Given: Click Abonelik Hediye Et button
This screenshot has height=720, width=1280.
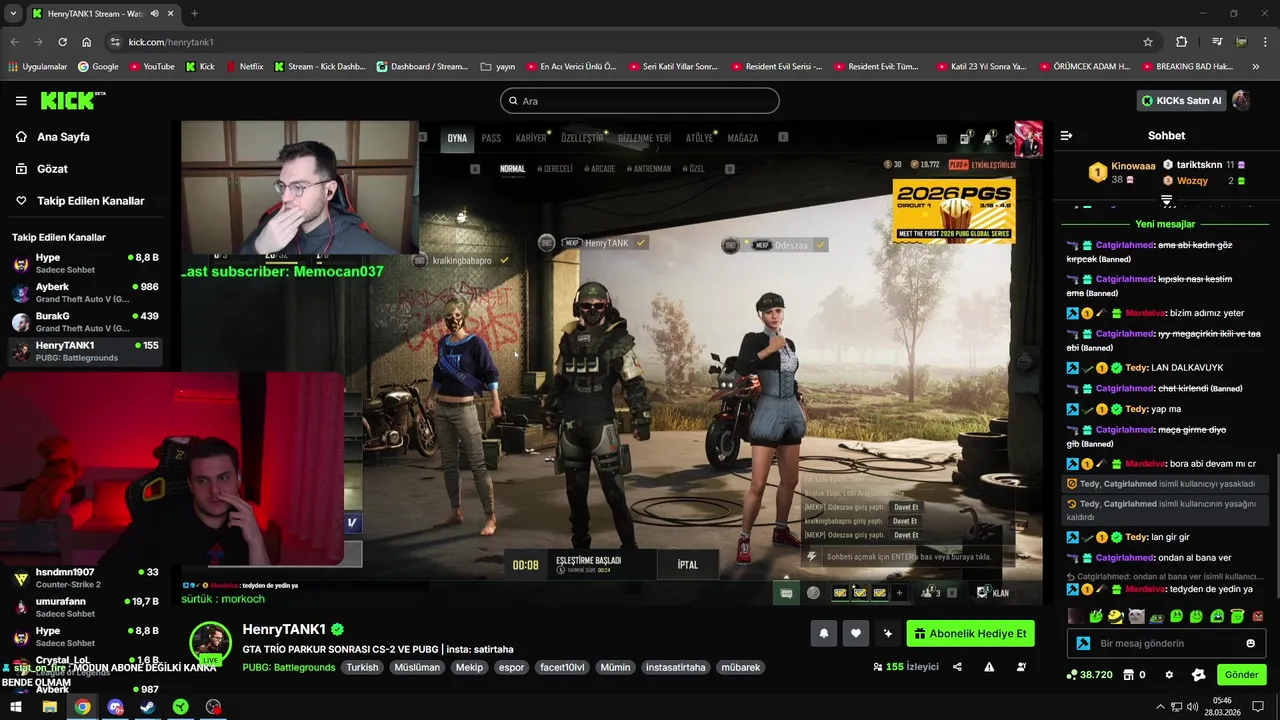Looking at the screenshot, I should 970,633.
